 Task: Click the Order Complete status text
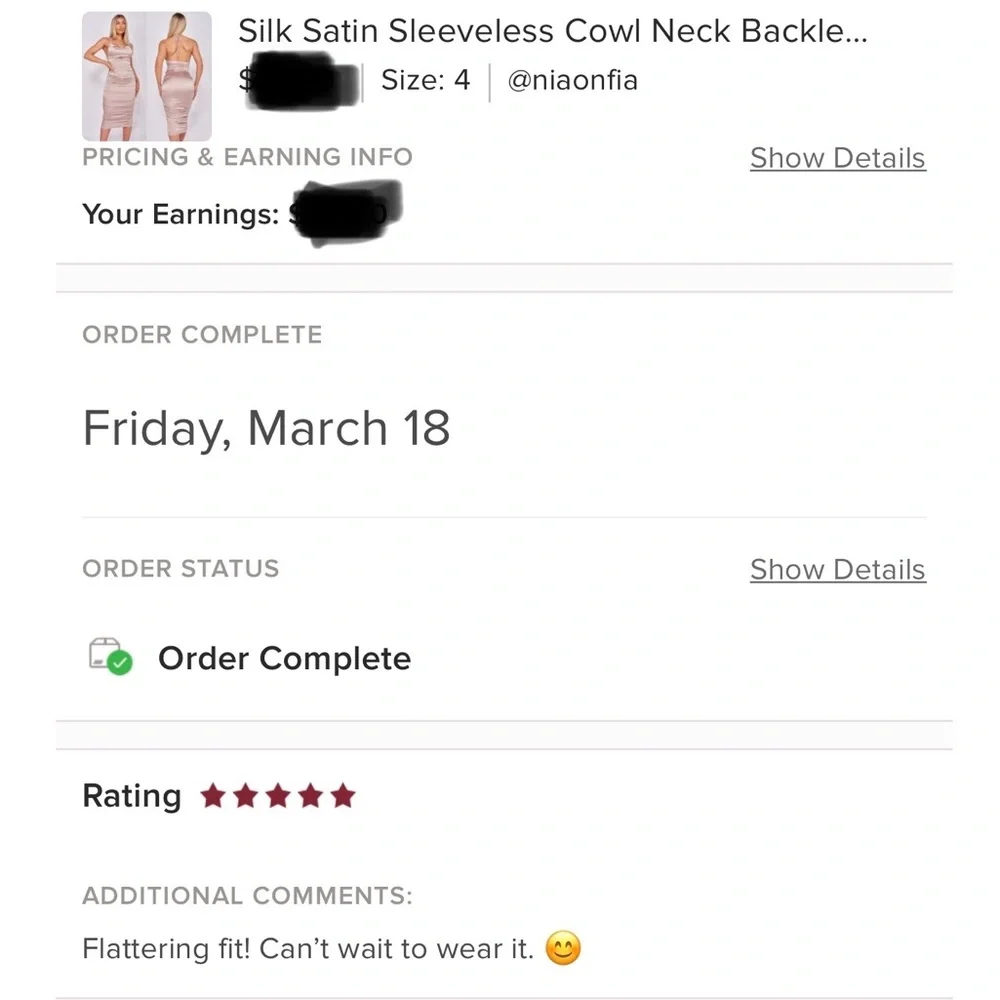pyautogui.click(x=284, y=658)
